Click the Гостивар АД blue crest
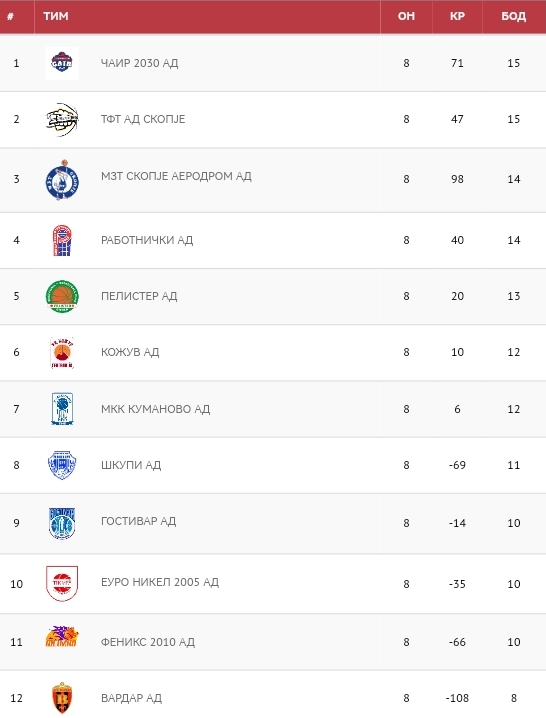The height and width of the screenshot is (718, 546). [x=62, y=523]
